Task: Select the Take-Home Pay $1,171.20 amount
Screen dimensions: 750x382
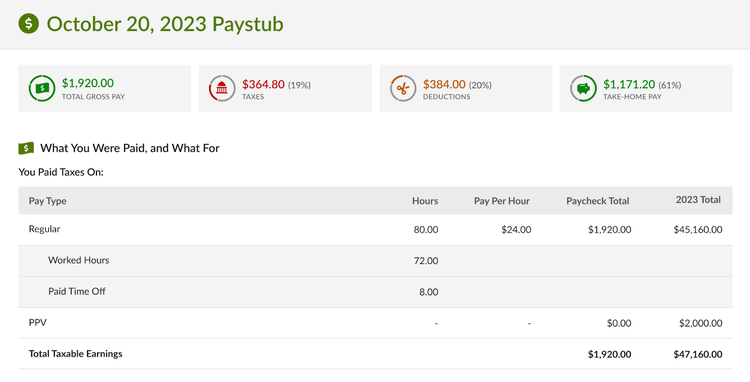Action: coord(629,85)
